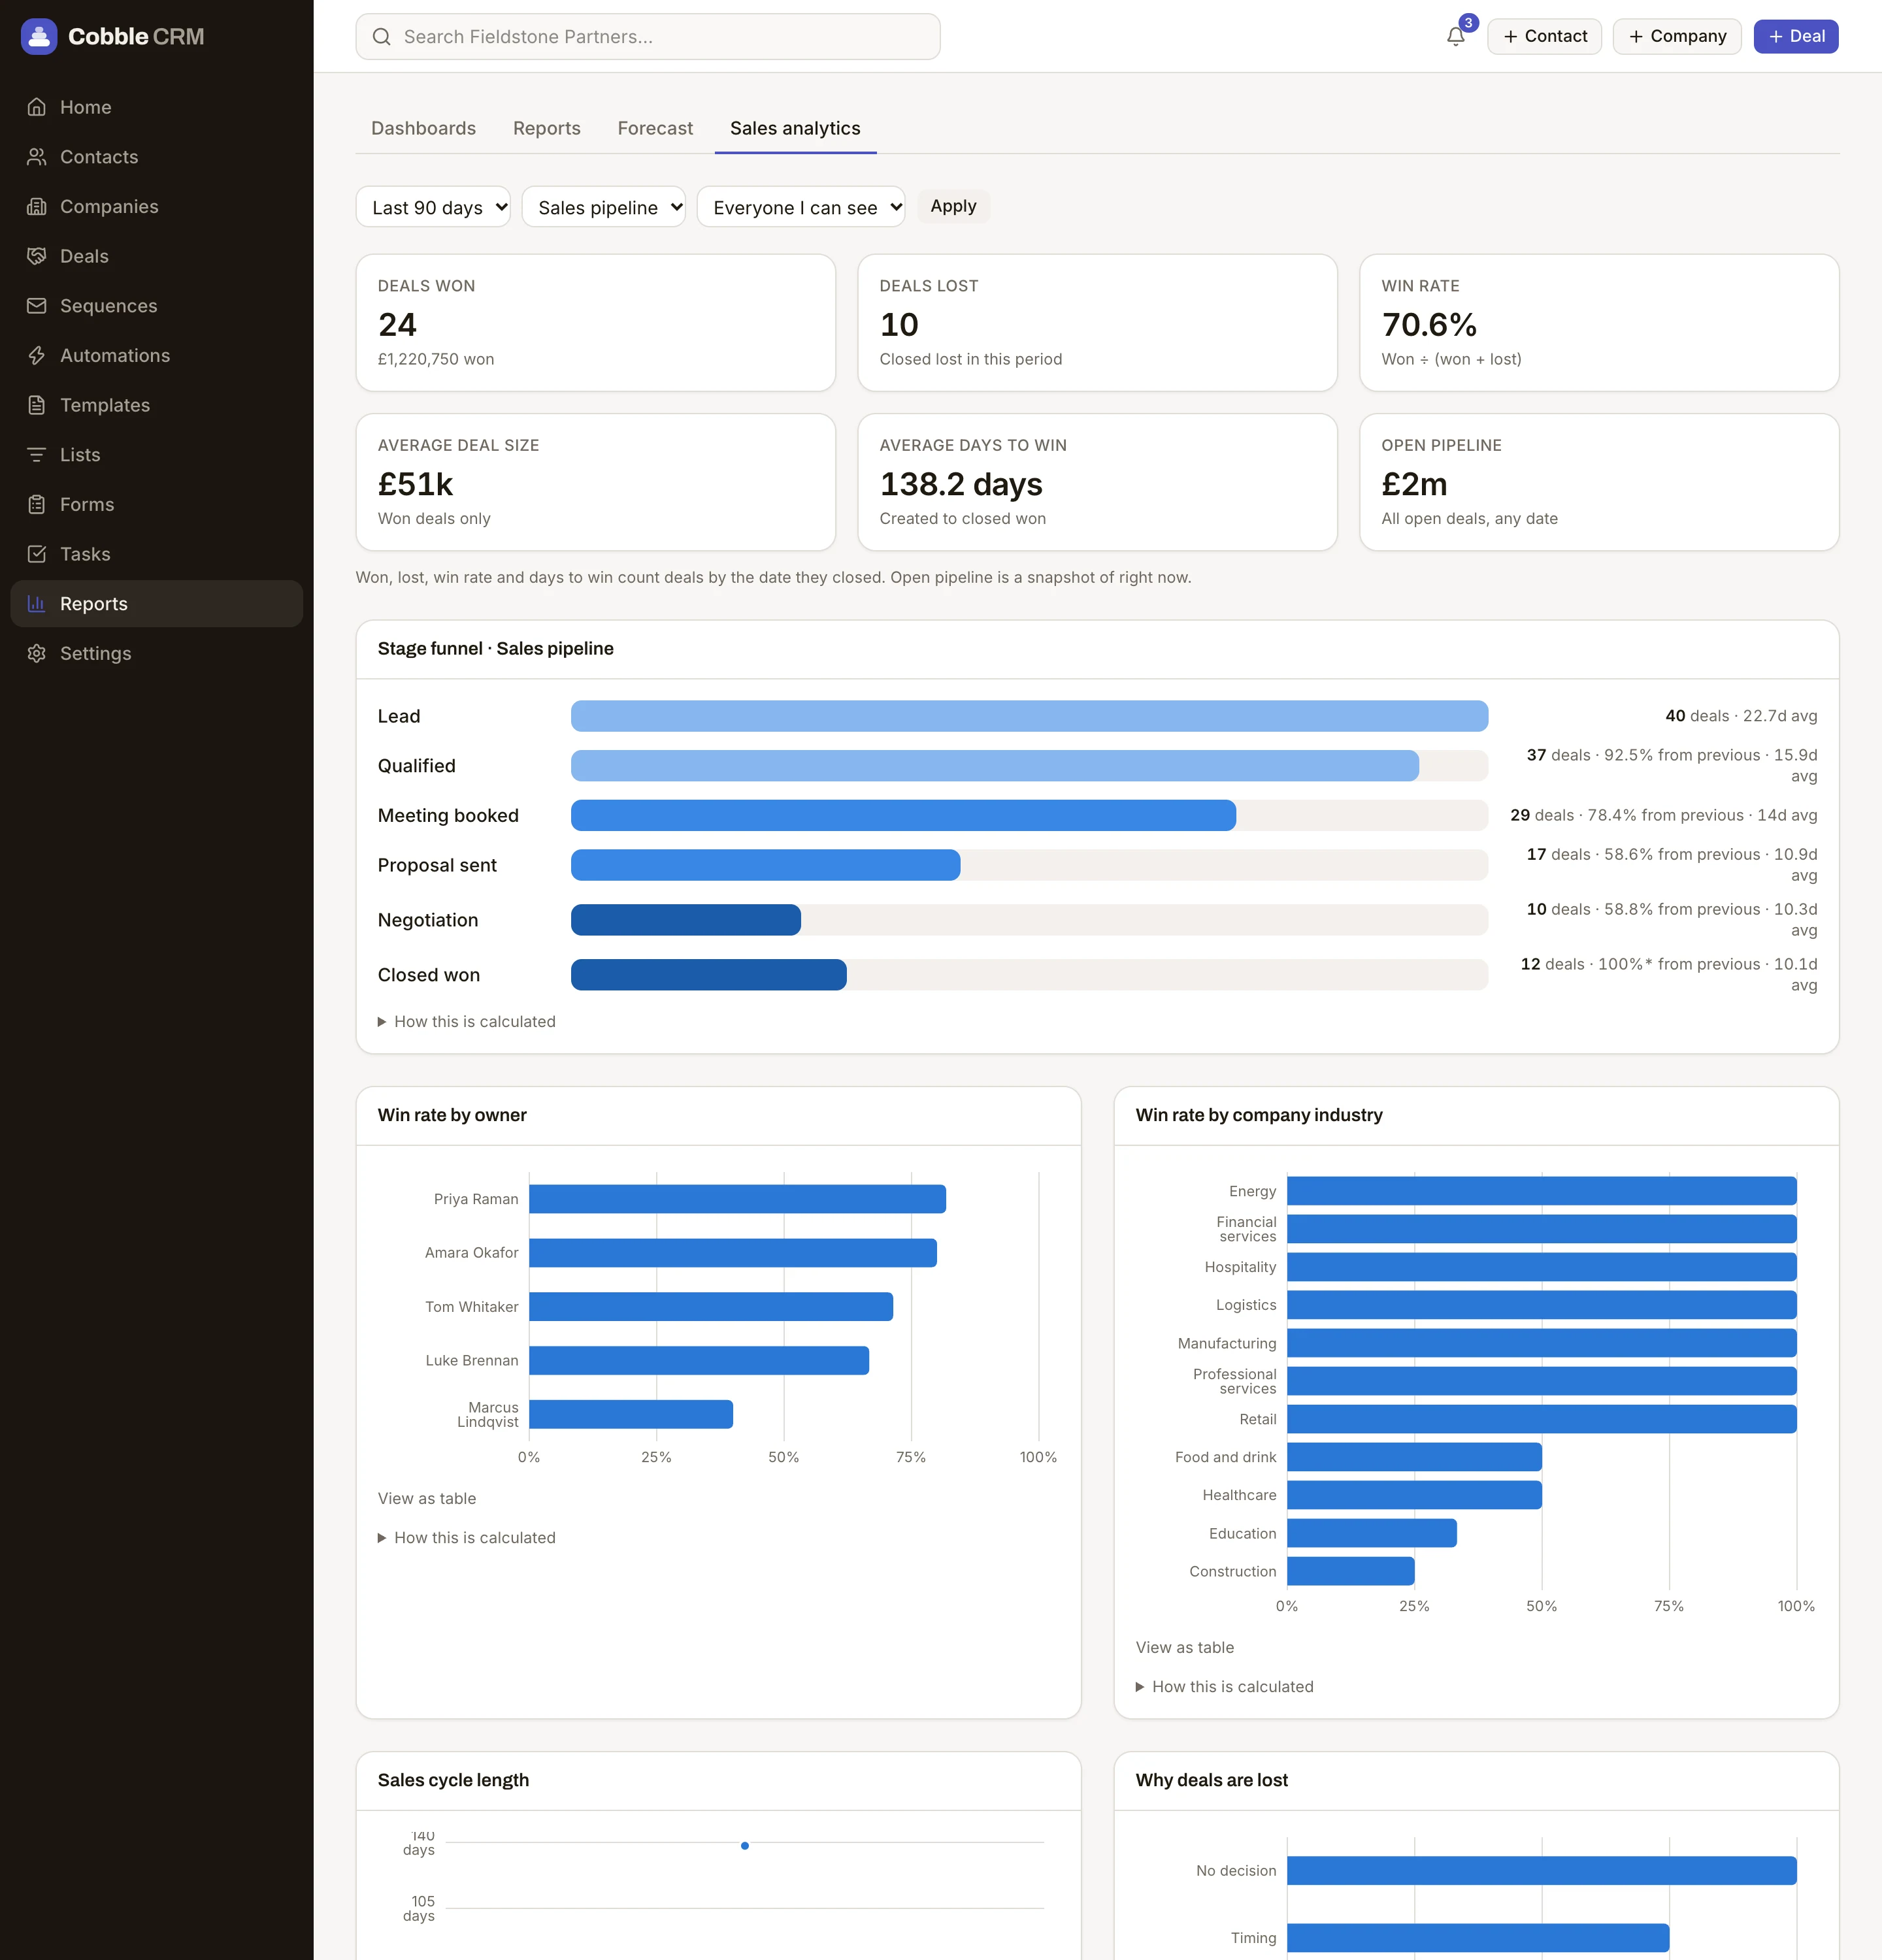Expand How this is calculated under Stage funnel

[467, 1021]
